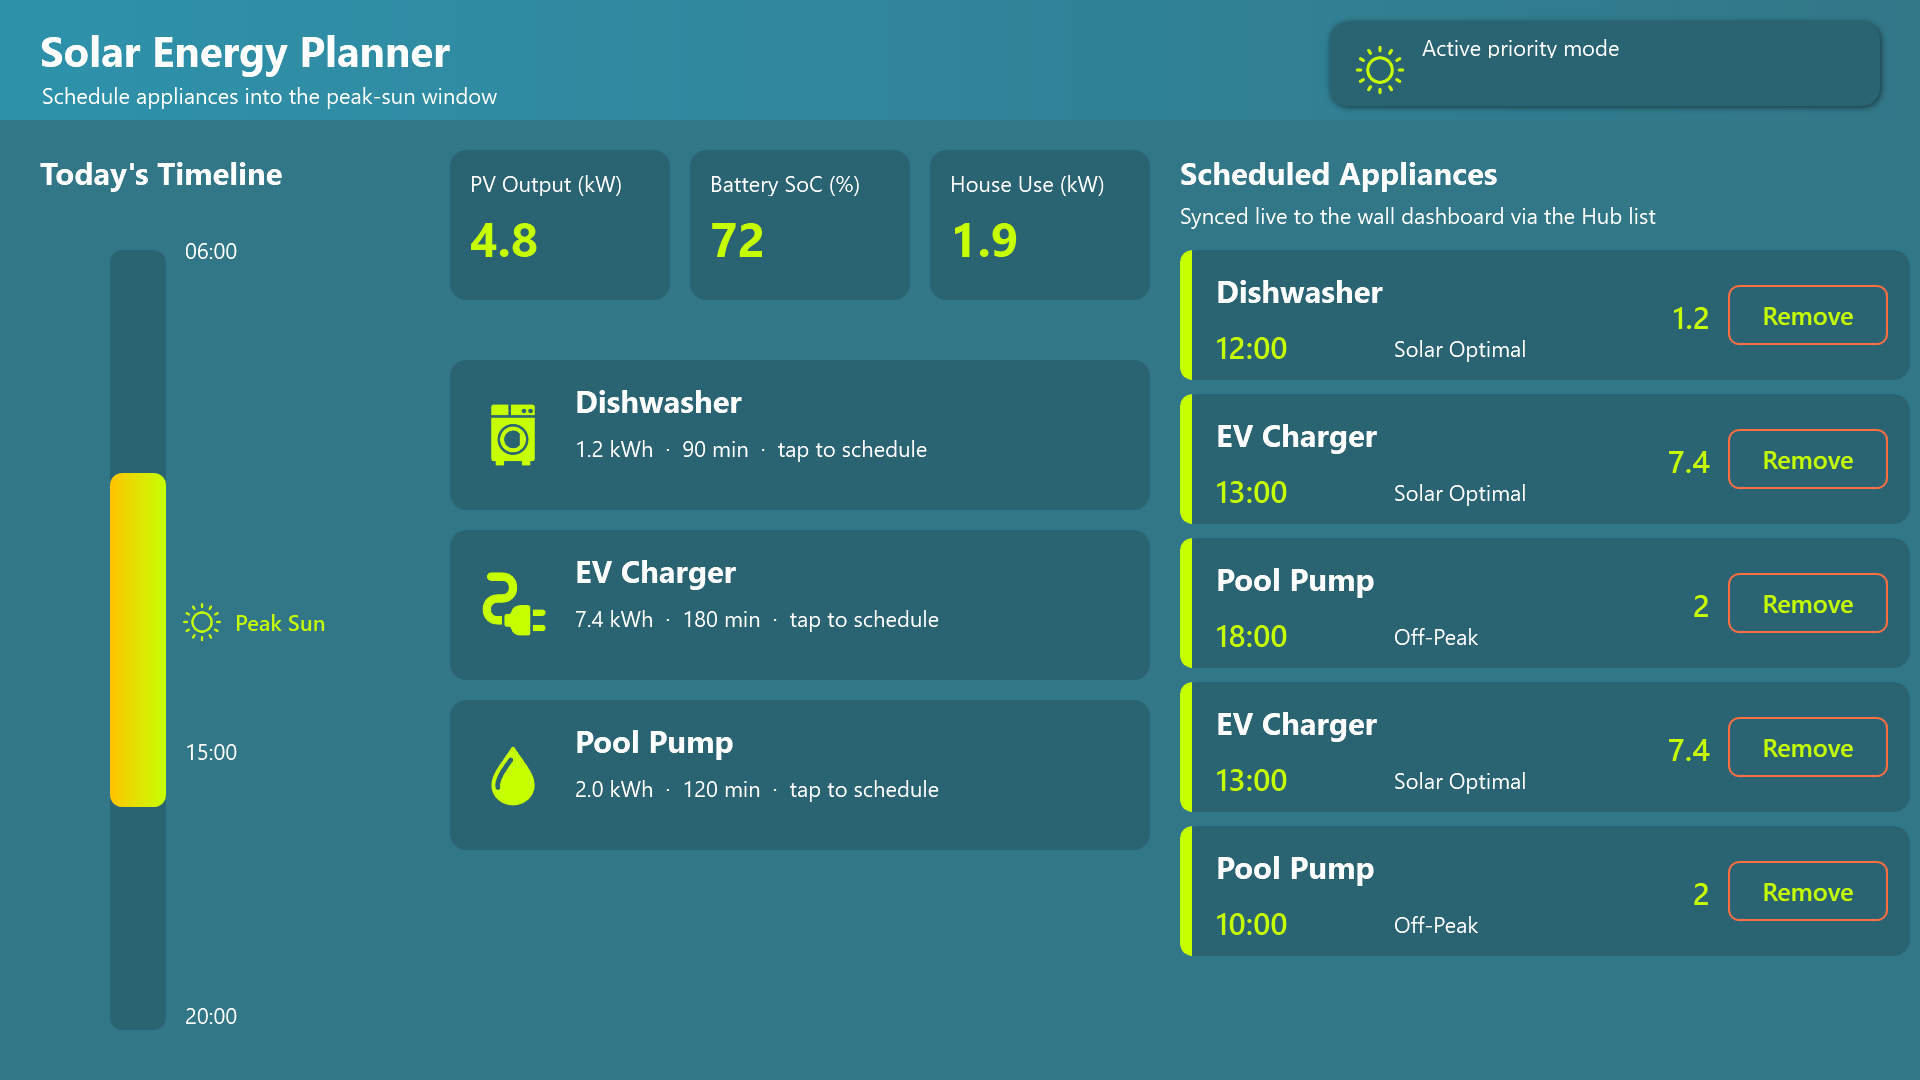Viewport: 1920px width, 1080px height.
Task: Remove the Dishwasher scheduled at 12:00
Action: tap(1807, 315)
